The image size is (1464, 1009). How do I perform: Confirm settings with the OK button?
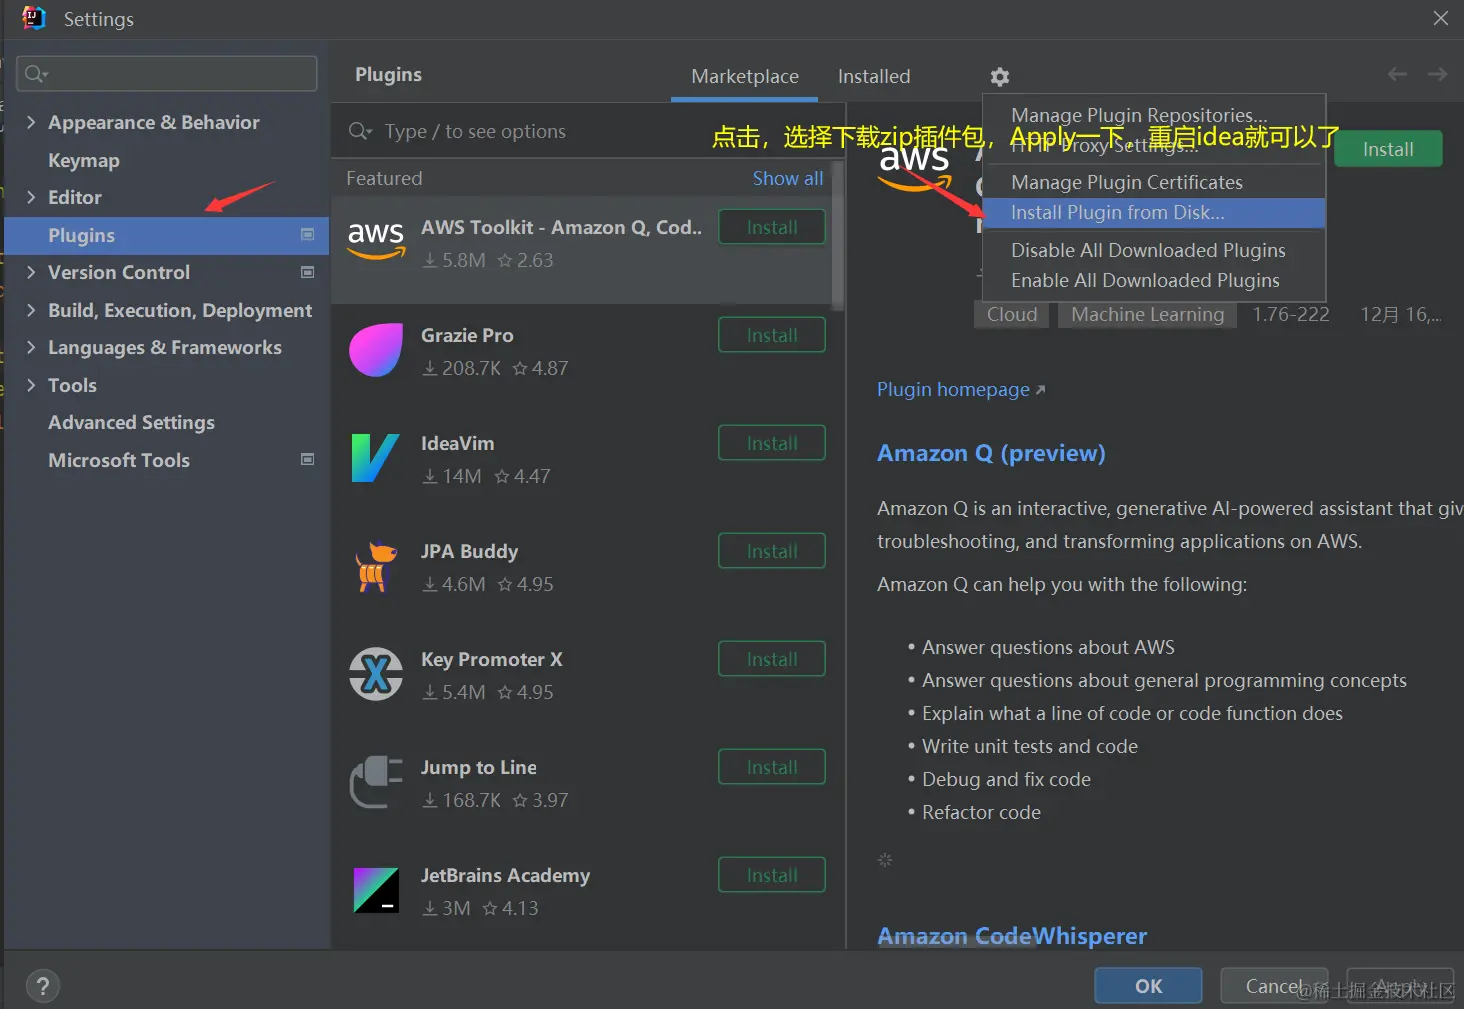[x=1148, y=986]
